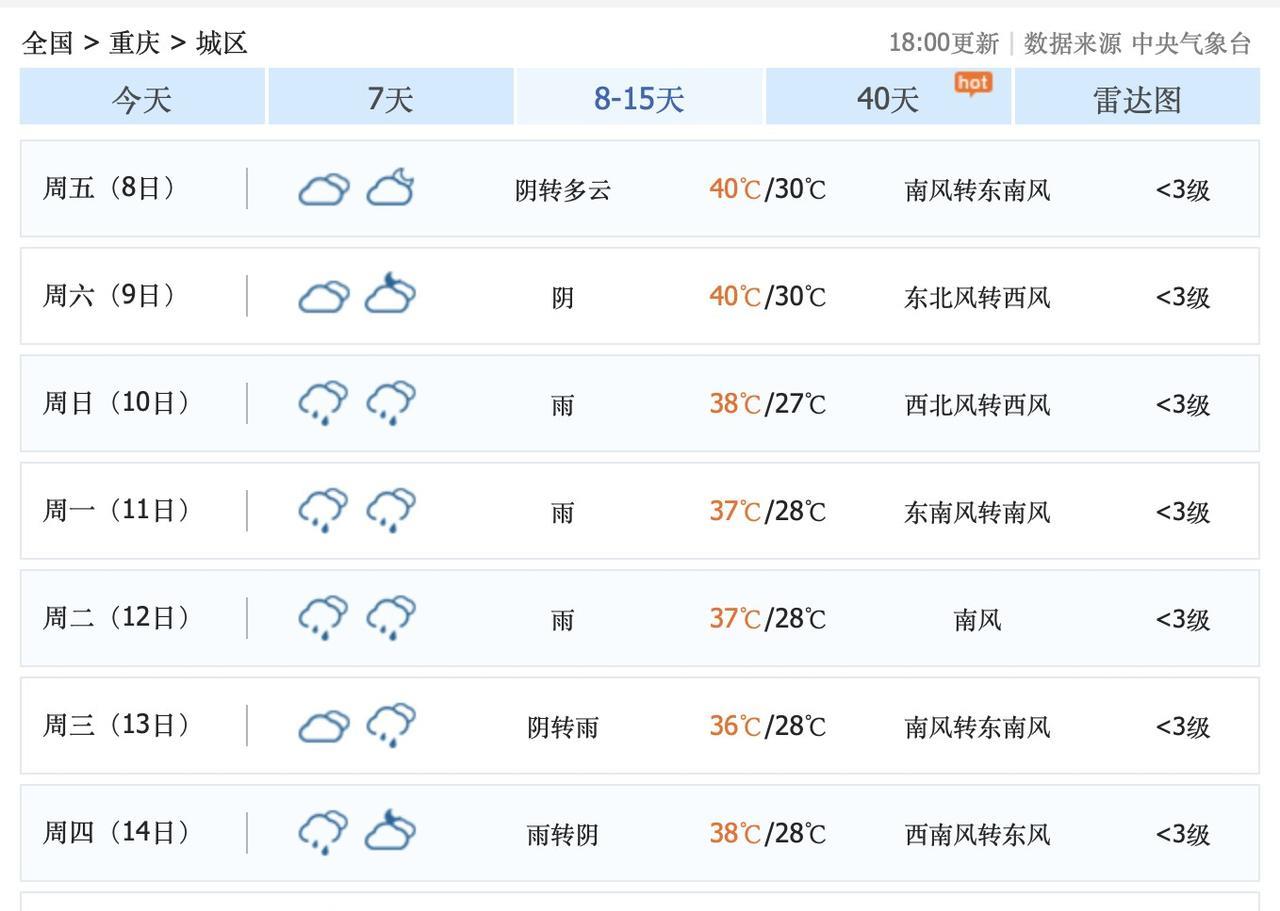1280x911 pixels.
Task: Go to 全国 in the breadcrumb
Action: (47, 43)
